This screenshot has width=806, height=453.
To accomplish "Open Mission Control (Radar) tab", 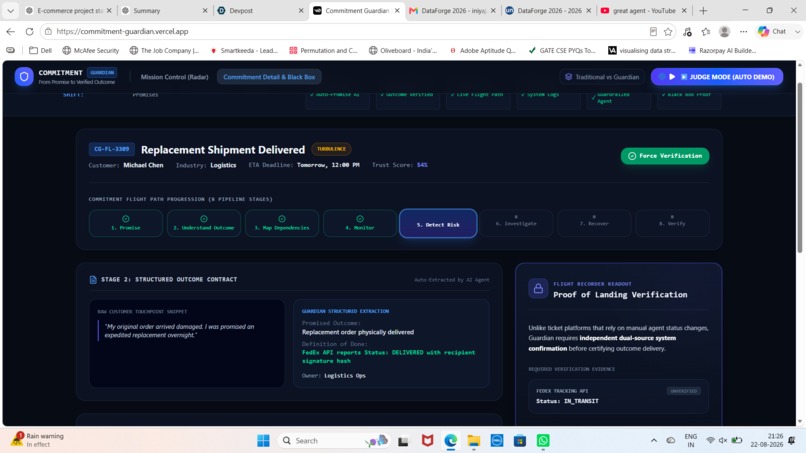I will (x=174, y=77).
